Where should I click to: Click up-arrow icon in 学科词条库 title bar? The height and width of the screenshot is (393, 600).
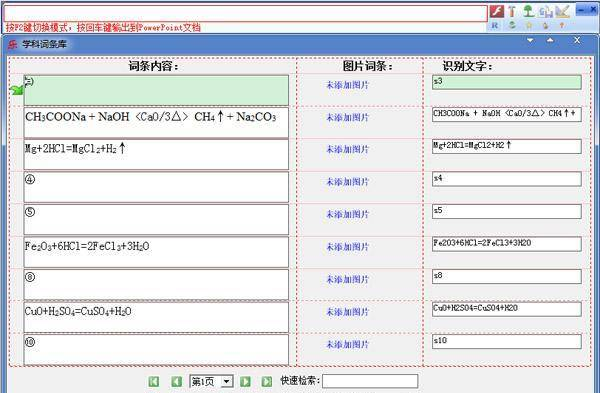[x=550, y=40]
